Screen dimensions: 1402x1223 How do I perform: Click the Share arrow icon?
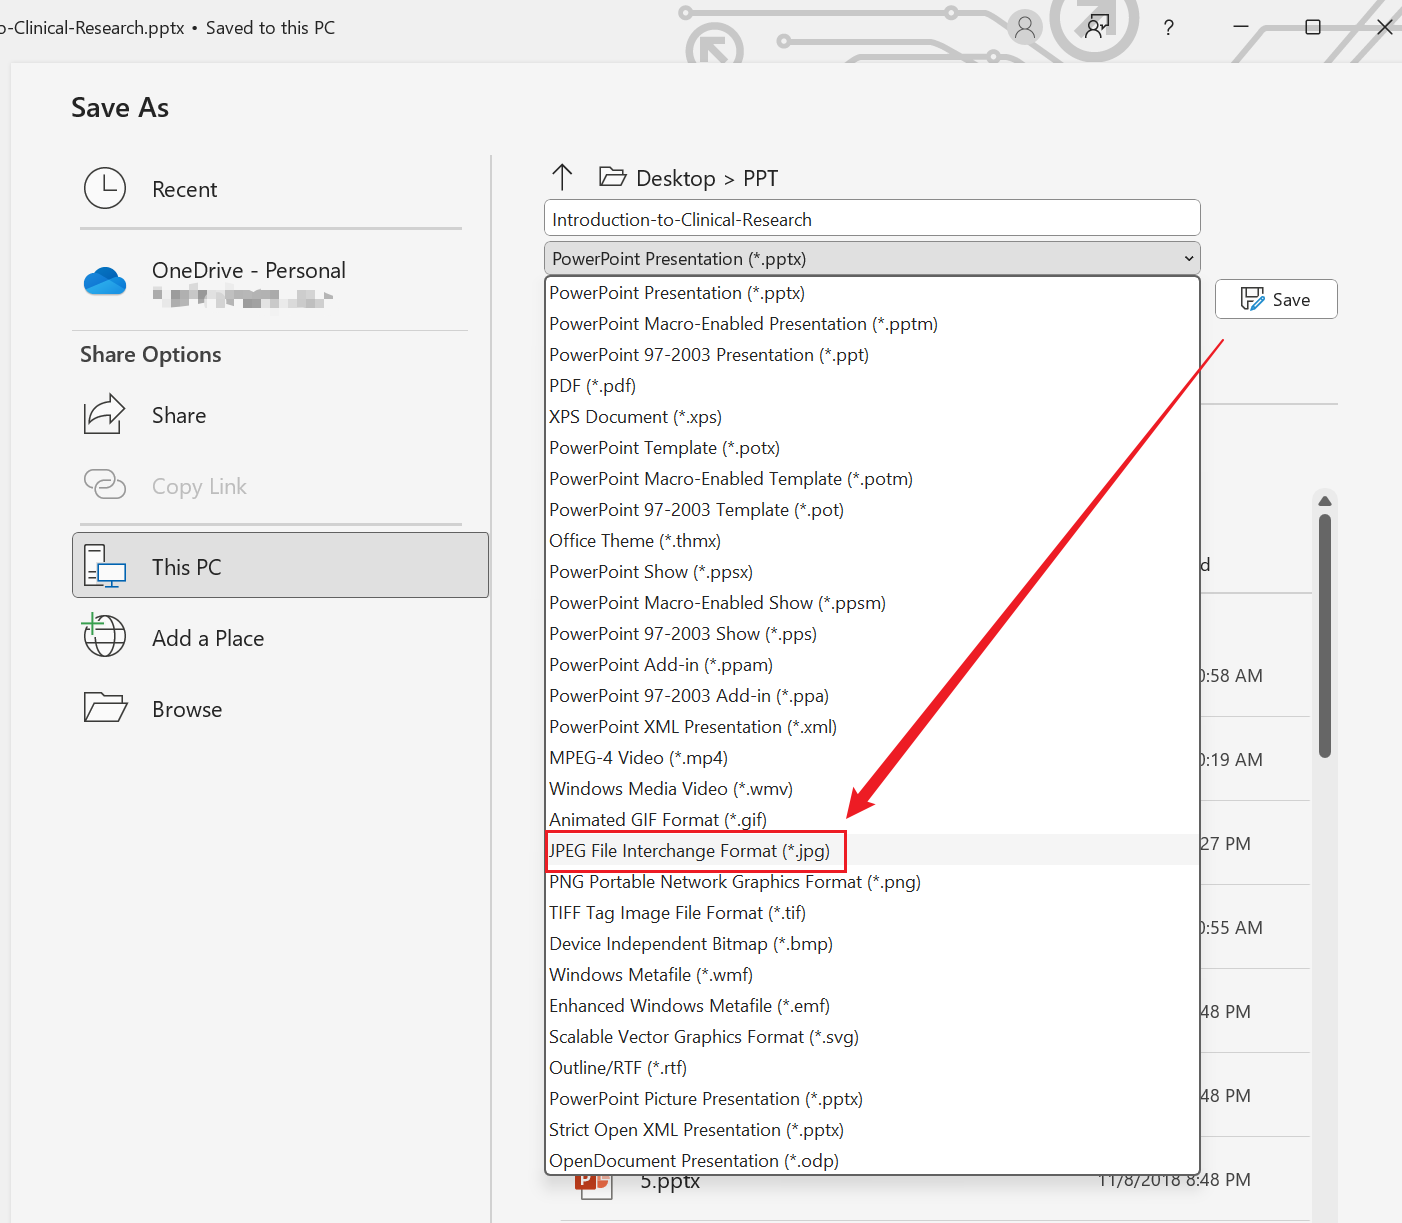pos(104,415)
